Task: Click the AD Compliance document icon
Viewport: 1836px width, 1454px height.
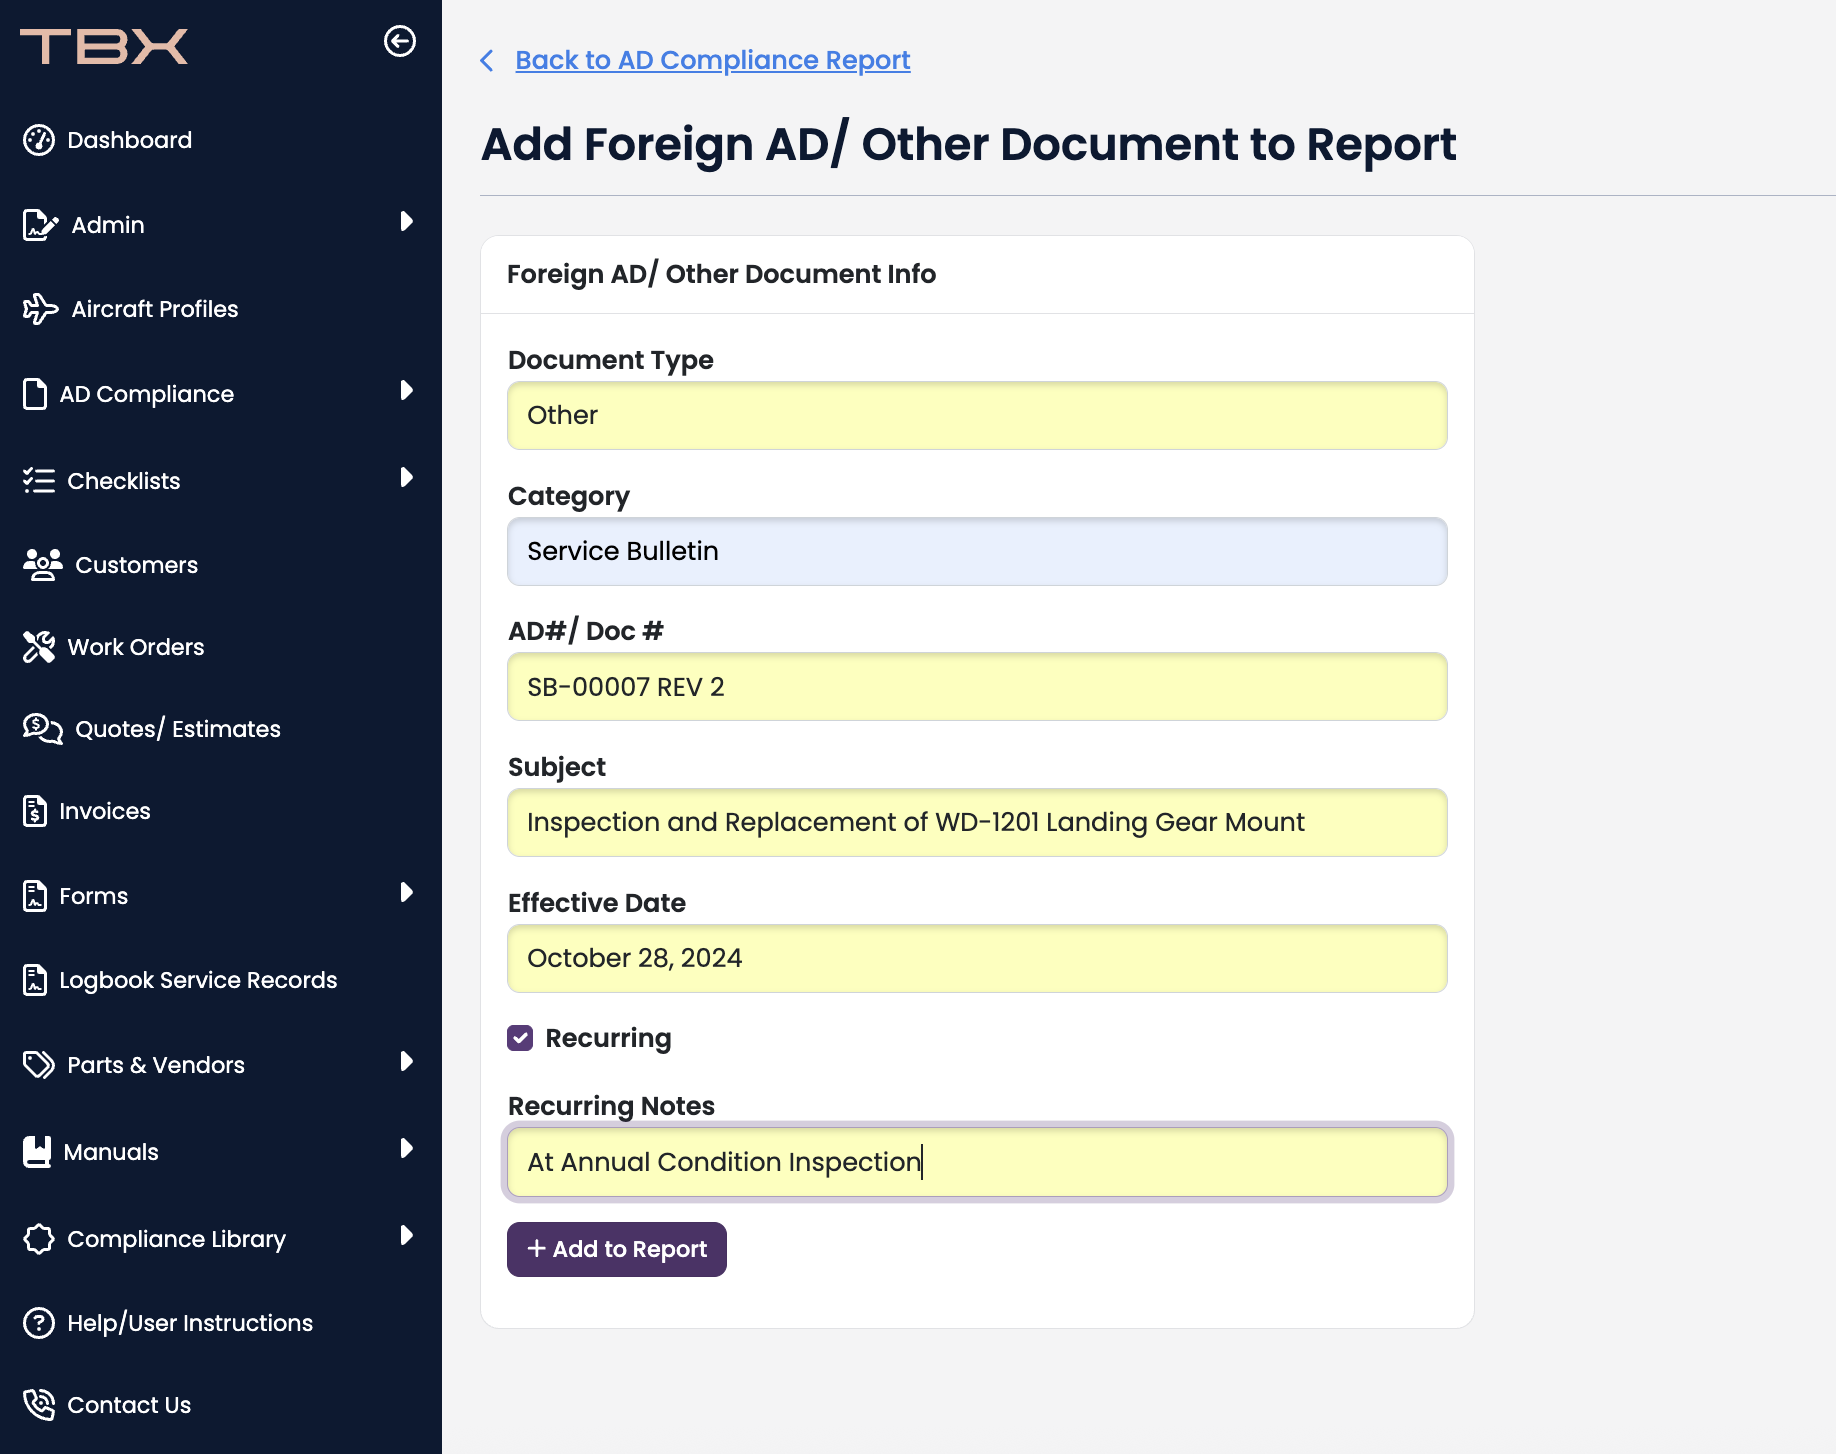Action: tap(35, 394)
